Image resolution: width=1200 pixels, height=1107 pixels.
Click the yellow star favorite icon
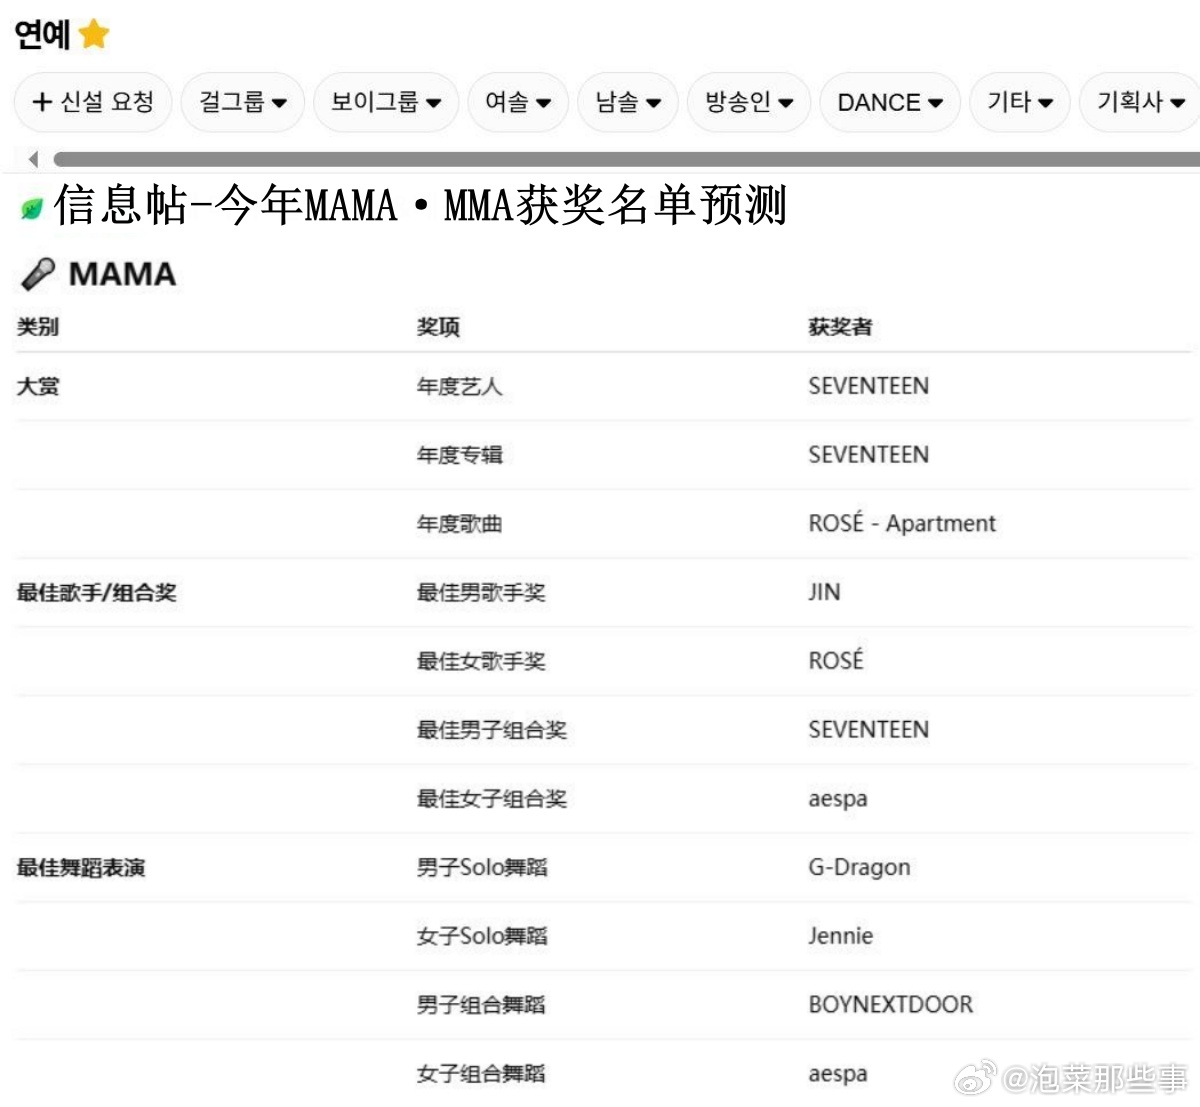pos(93,35)
